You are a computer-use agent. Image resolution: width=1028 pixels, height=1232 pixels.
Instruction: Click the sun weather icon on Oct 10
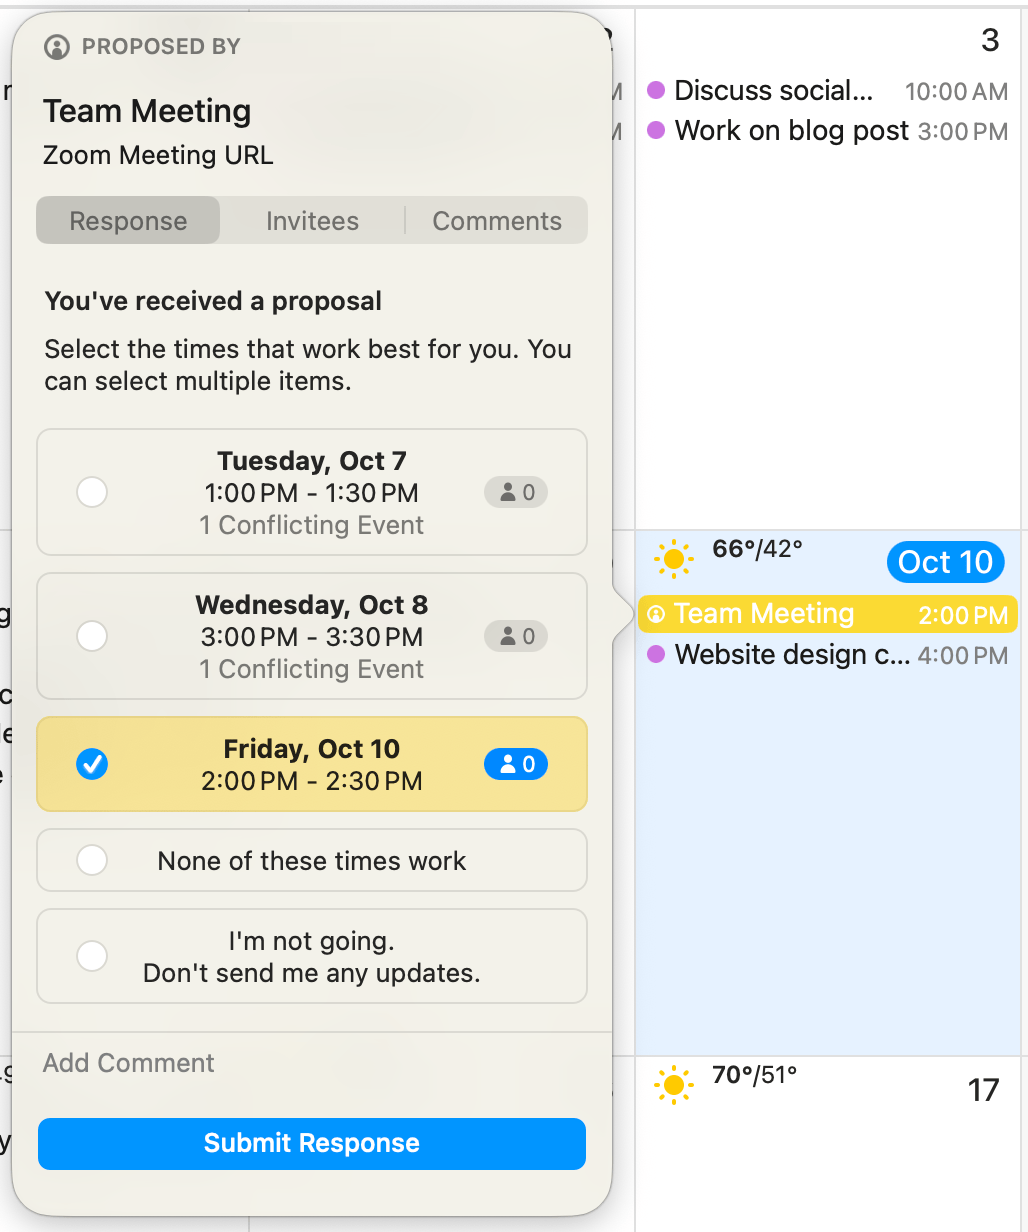(x=673, y=558)
